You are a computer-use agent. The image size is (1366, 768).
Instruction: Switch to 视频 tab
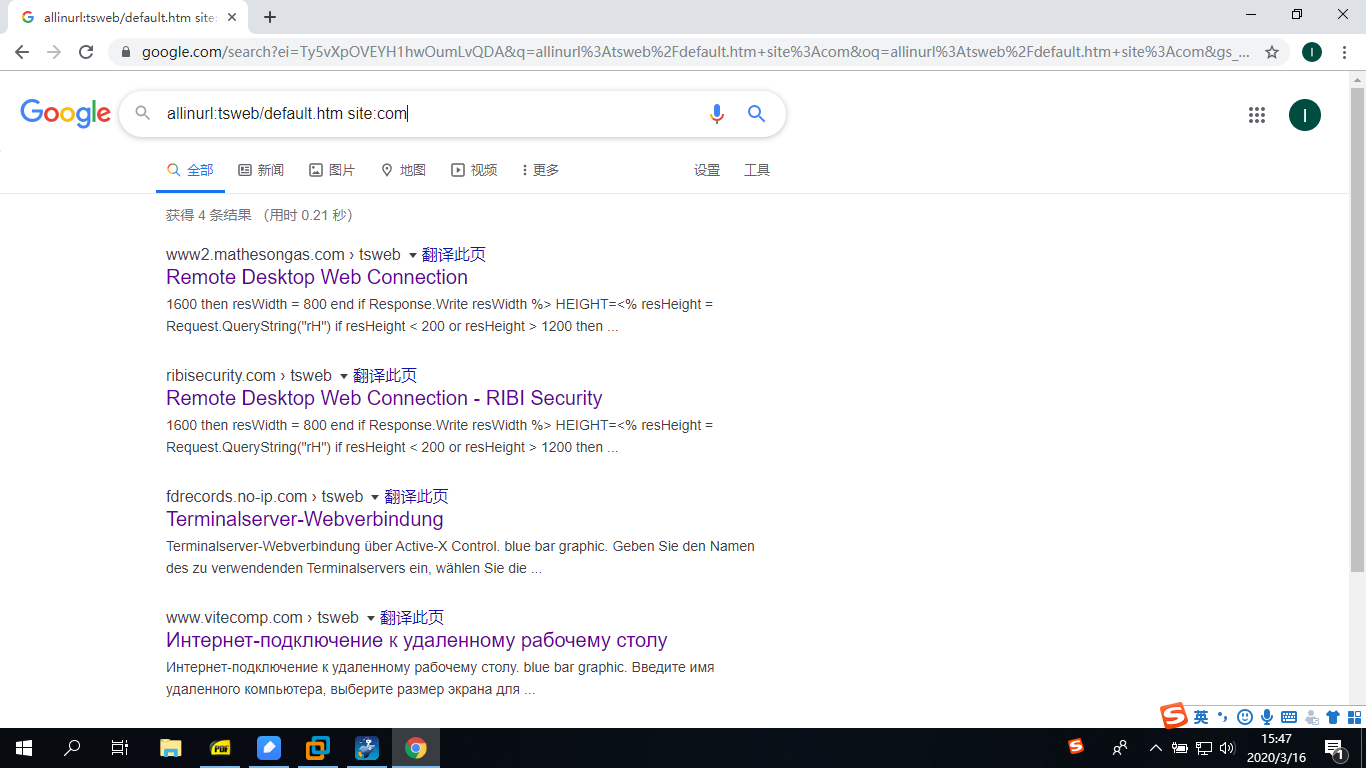coord(474,170)
